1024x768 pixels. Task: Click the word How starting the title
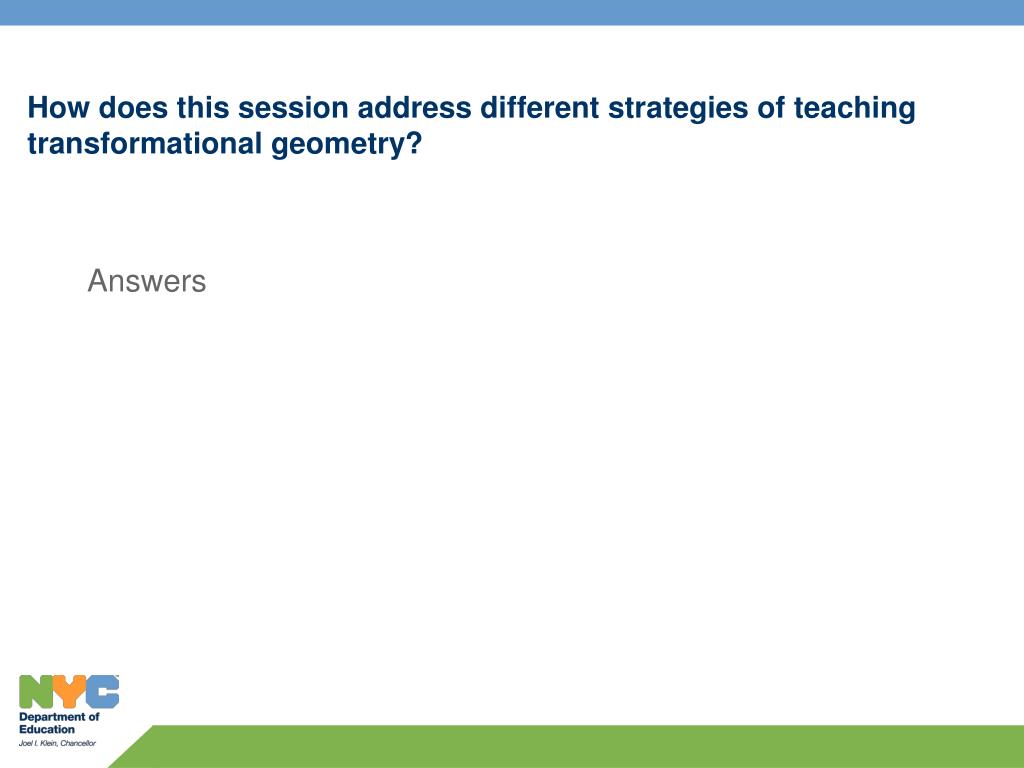coord(58,108)
